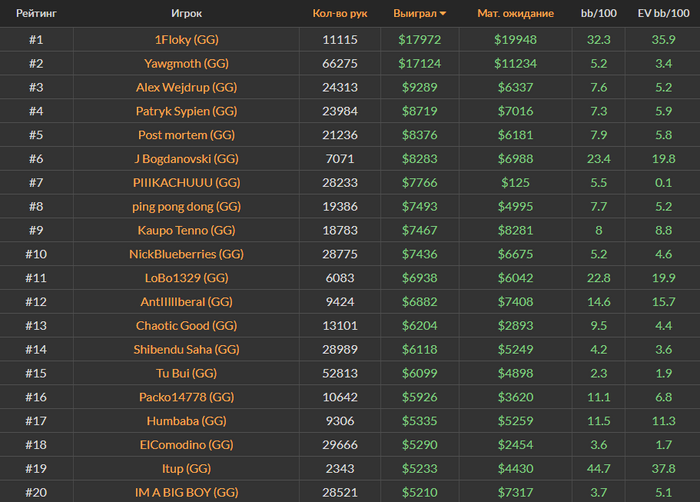Click the Post mortem (GG) link
This screenshot has width=700, height=502.
coord(187,135)
